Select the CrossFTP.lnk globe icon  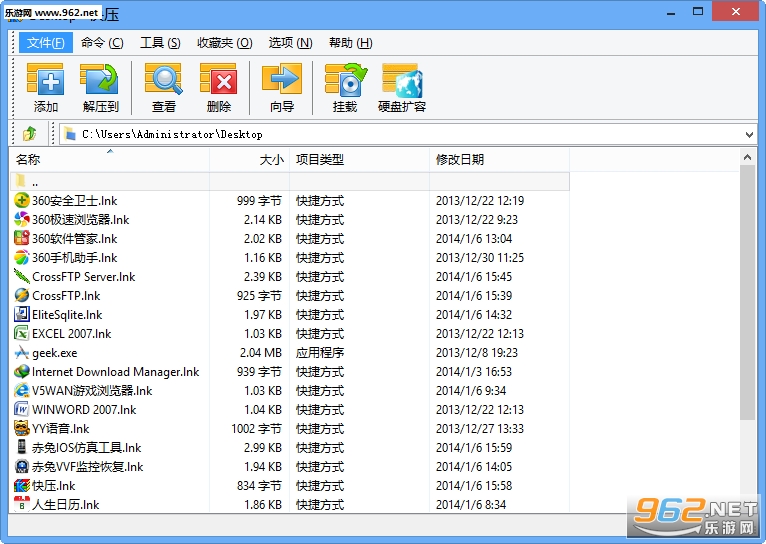click(x=21, y=295)
